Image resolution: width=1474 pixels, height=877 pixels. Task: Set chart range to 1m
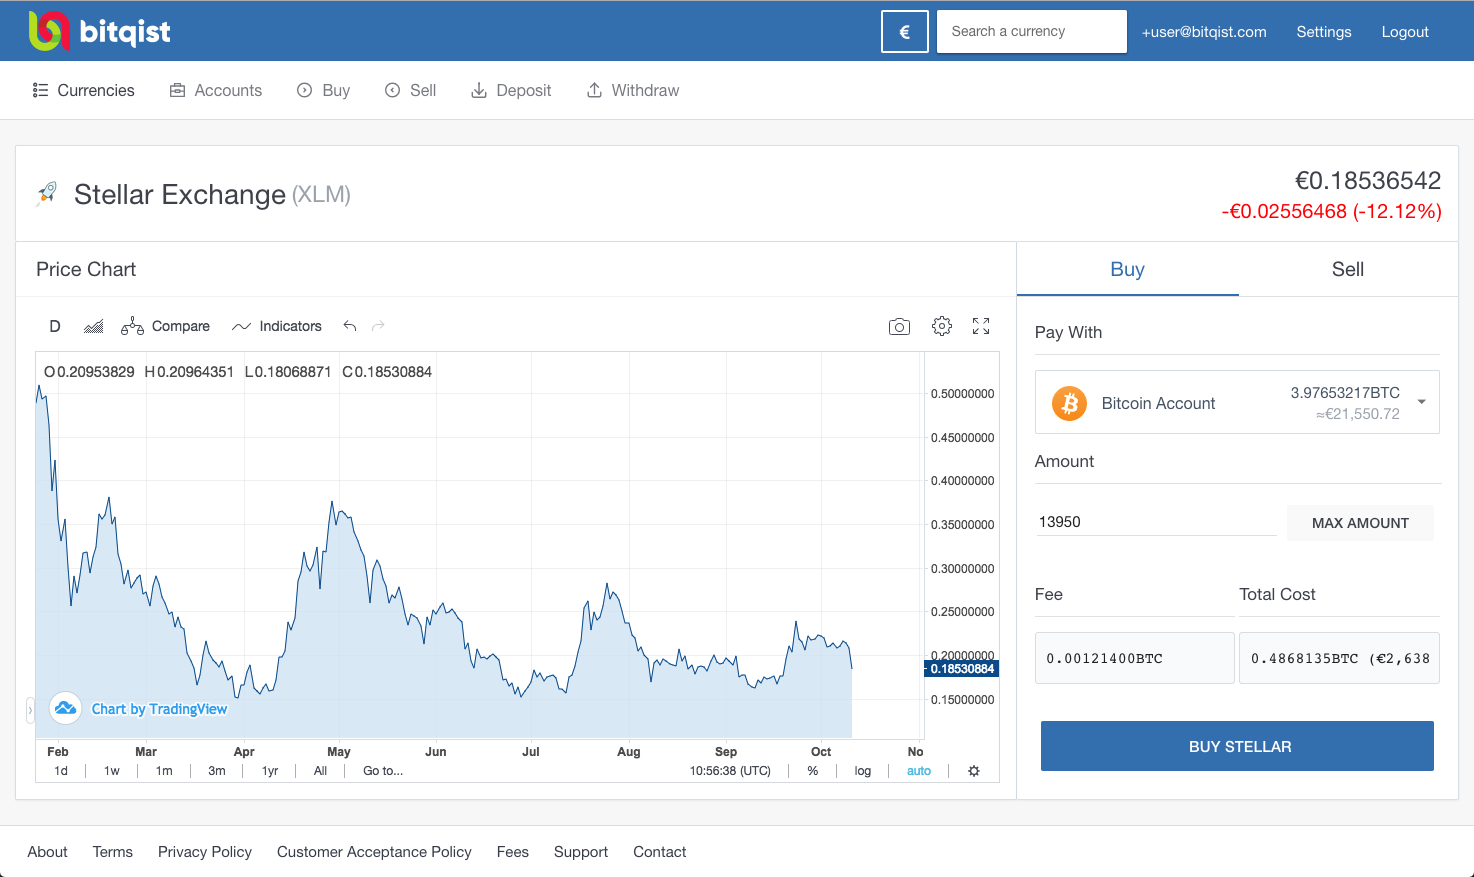(x=164, y=771)
